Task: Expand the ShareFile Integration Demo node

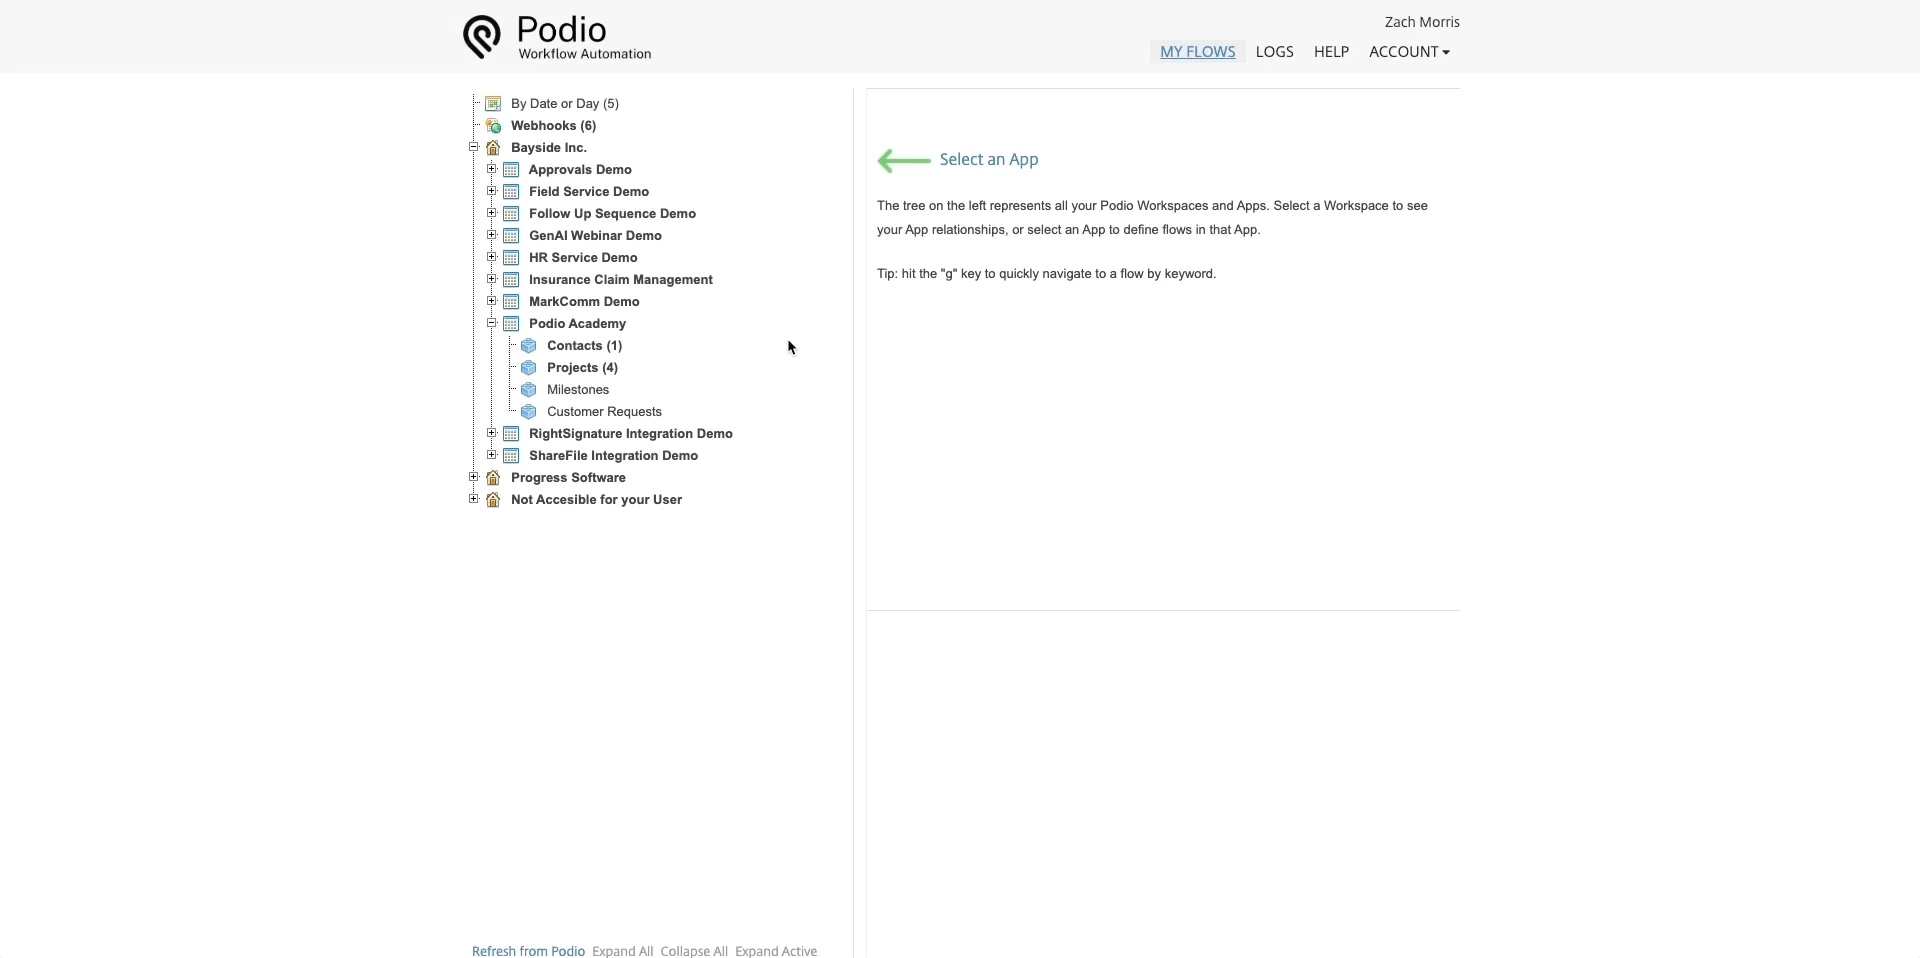Action: [x=492, y=455]
